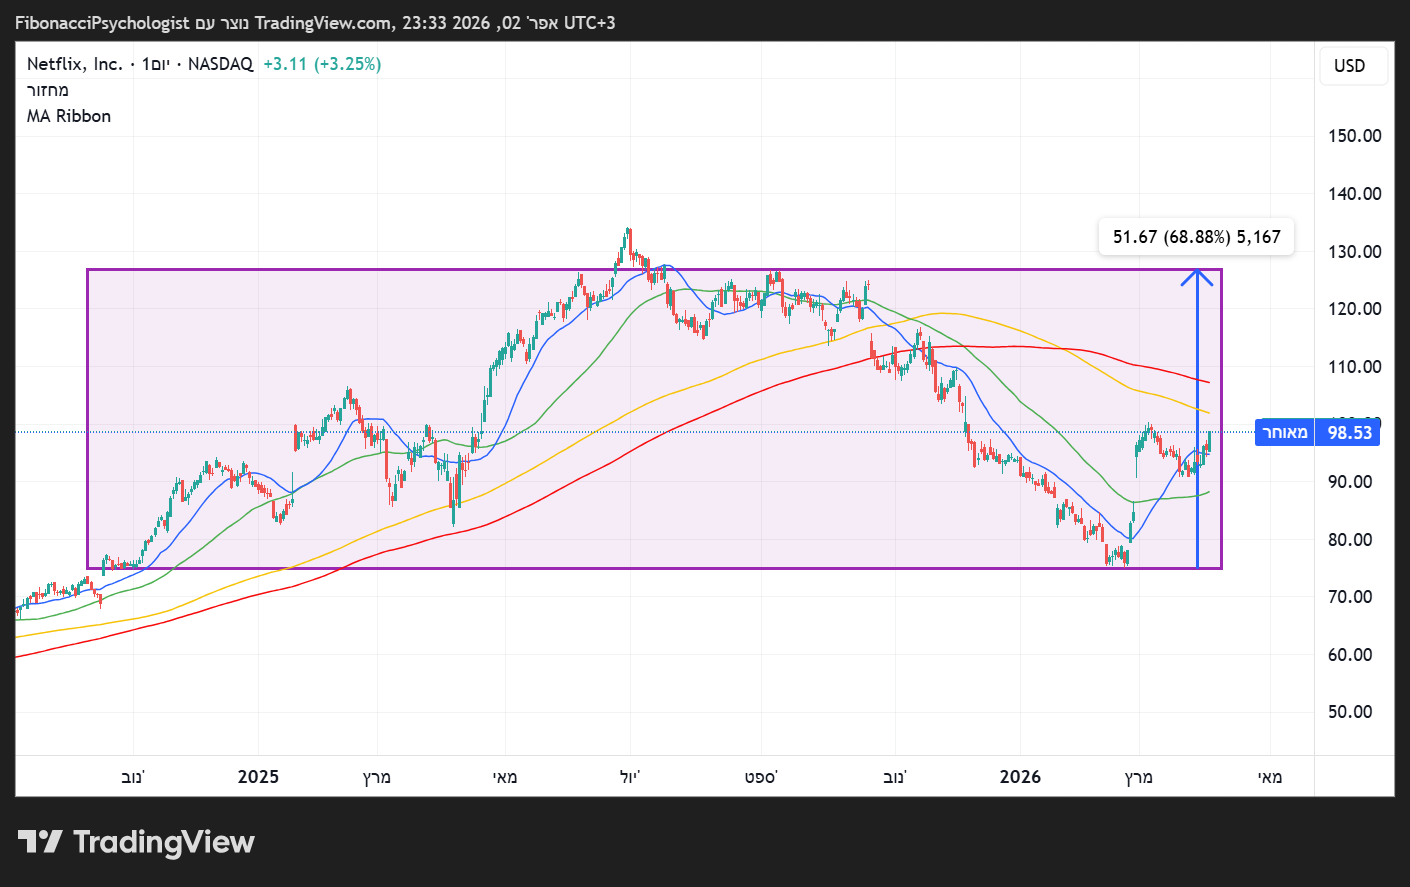
Task: Click the יול' time axis label
Action: pyautogui.click(x=630, y=777)
